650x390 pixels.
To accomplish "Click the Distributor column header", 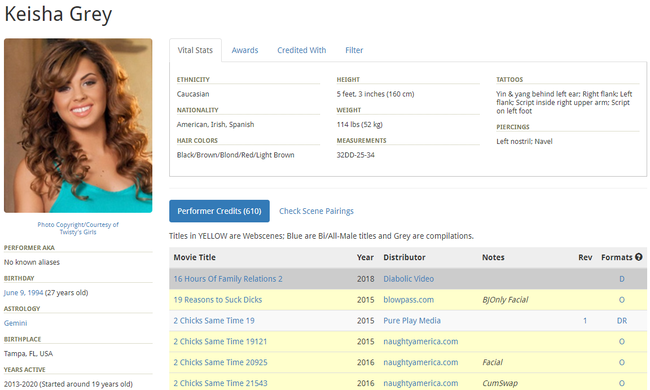I will tap(404, 257).
